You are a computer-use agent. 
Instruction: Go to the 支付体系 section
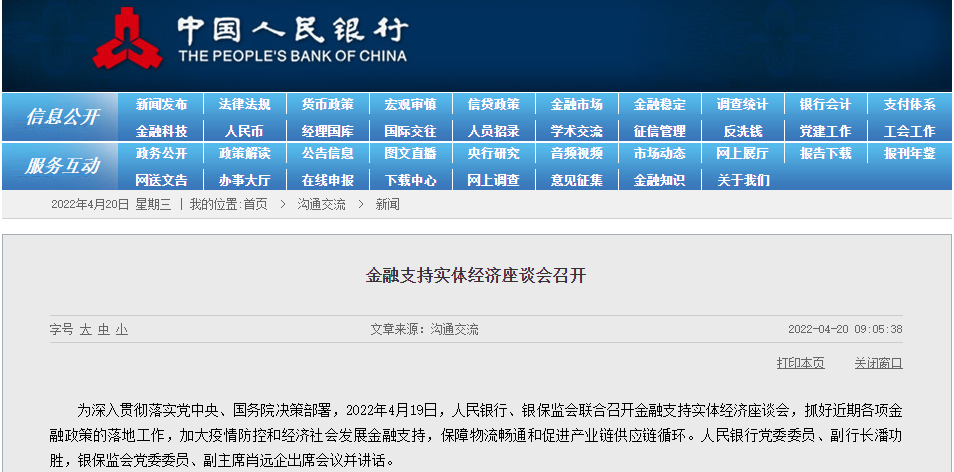click(909, 105)
